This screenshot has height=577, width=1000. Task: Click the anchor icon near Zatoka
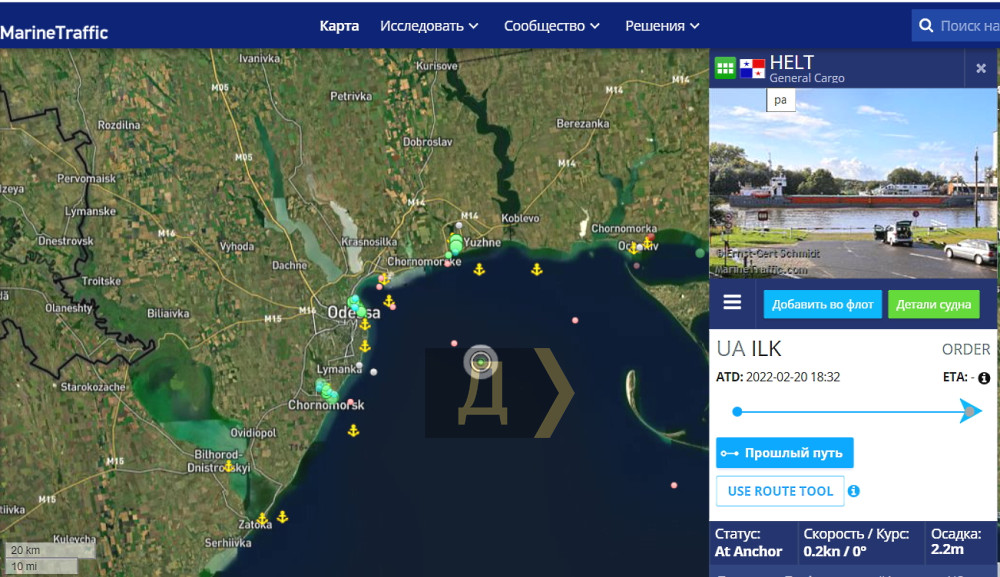click(263, 519)
